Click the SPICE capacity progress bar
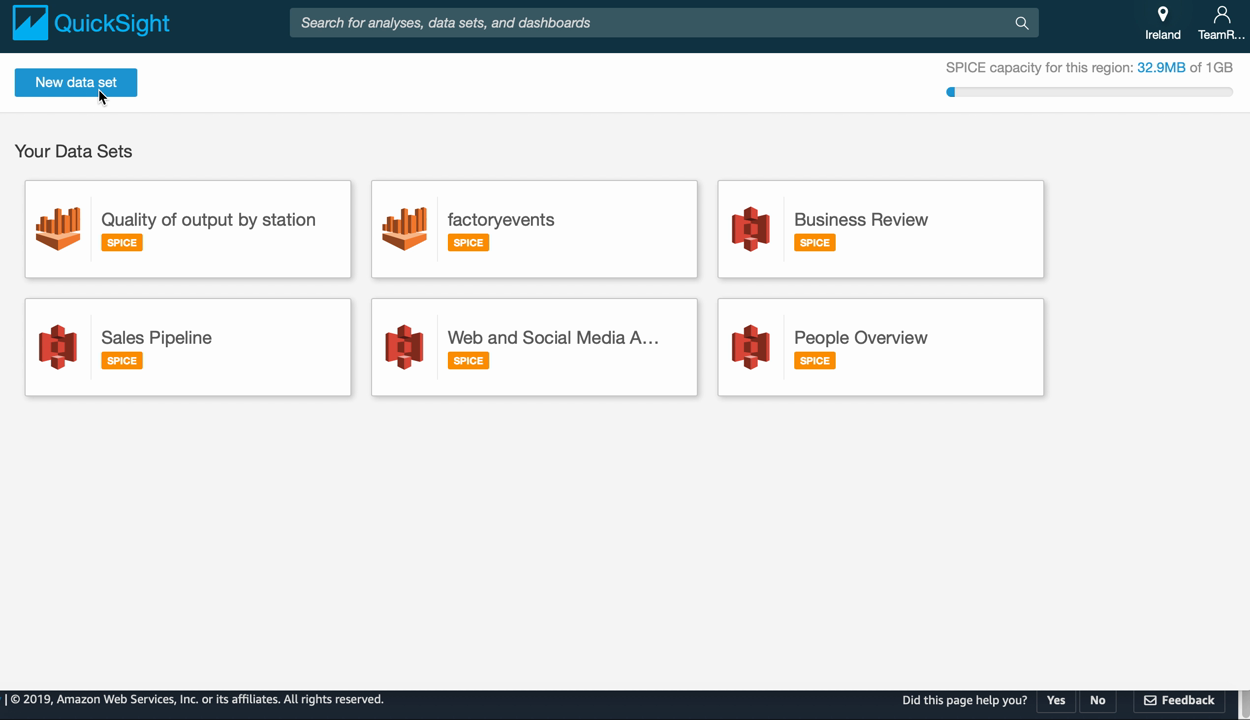Image resolution: width=1250 pixels, height=720 pixels. point(1089,92)
